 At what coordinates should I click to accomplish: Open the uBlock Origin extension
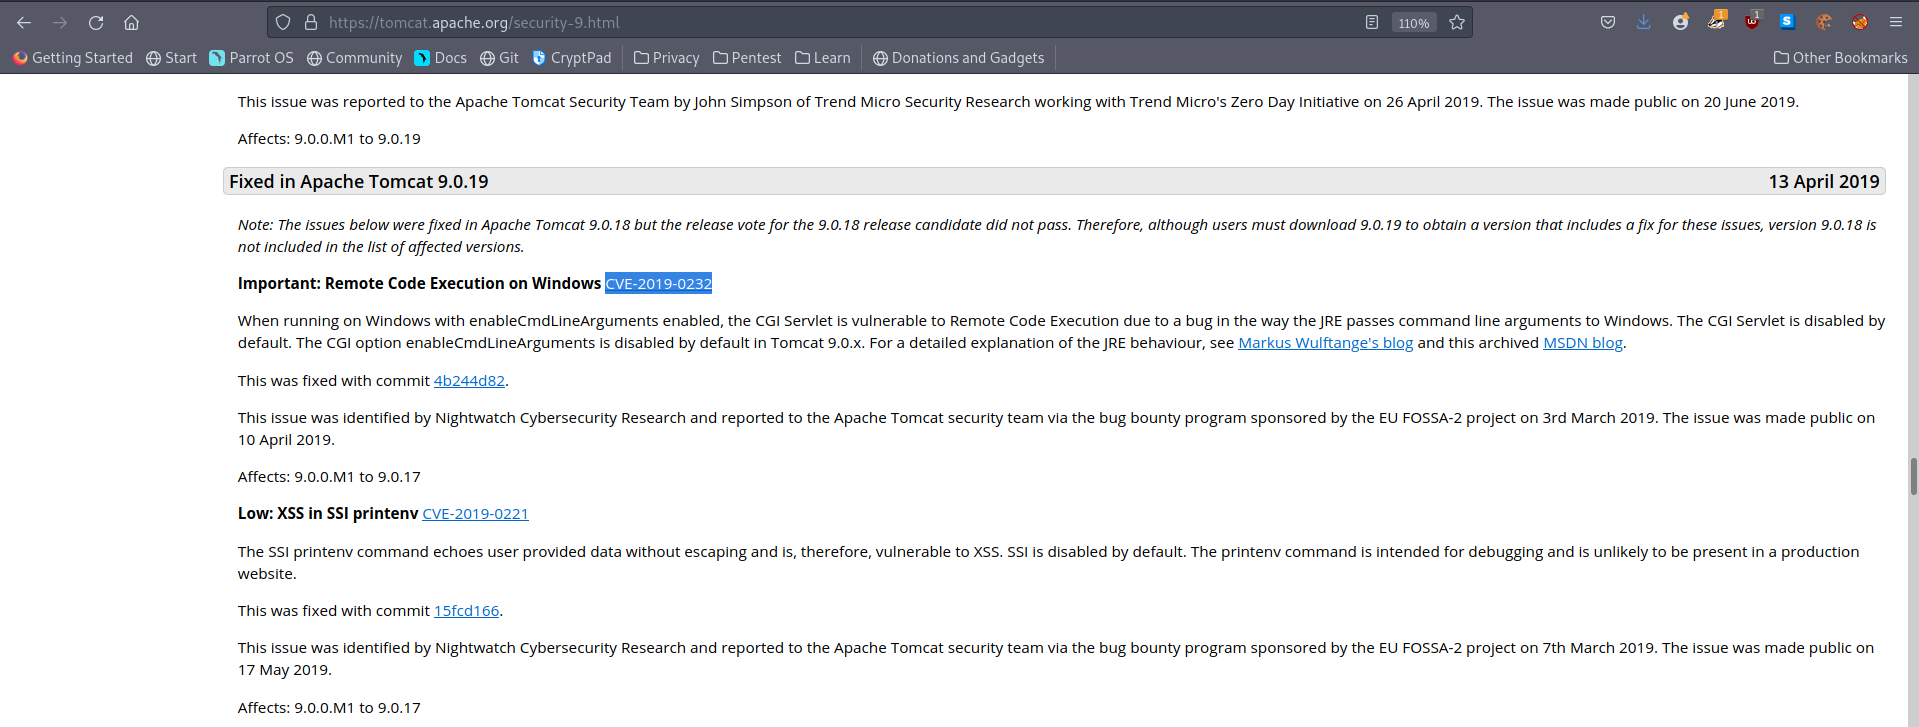pos(1752,22)
